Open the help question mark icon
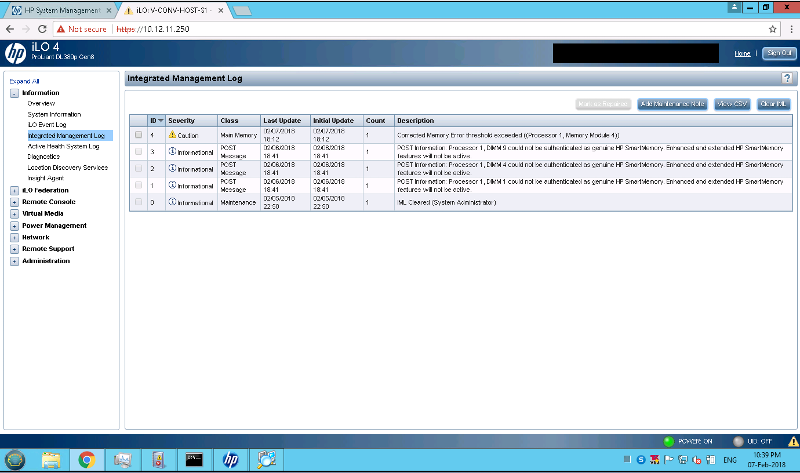The width and height of the screenshot is (800, 473). coord(787,78)
